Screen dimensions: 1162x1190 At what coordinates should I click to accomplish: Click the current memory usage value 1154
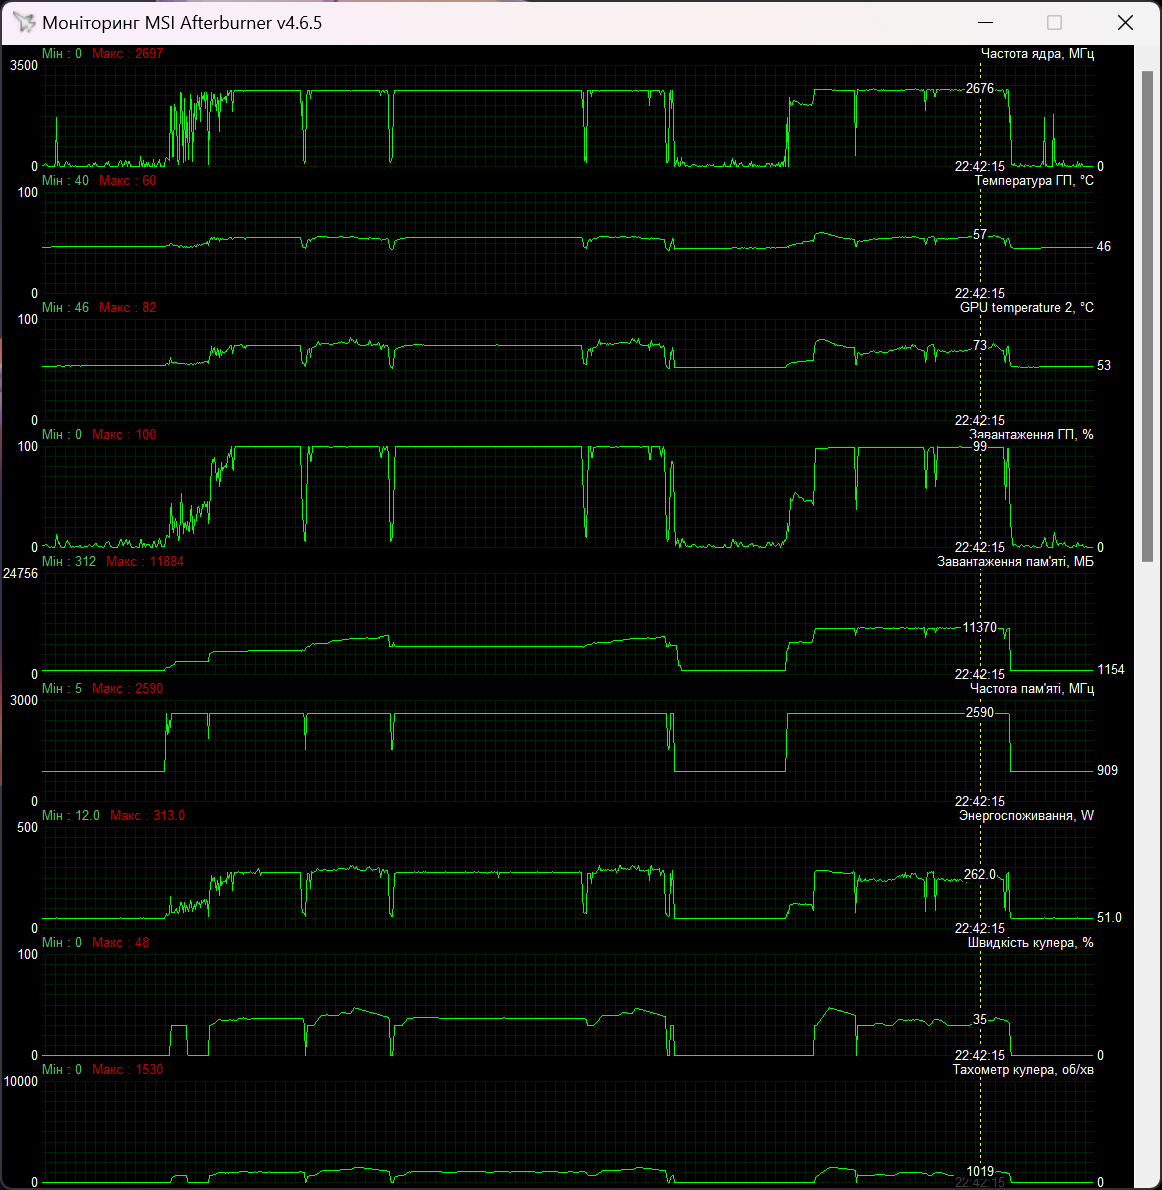[1111, 669]
